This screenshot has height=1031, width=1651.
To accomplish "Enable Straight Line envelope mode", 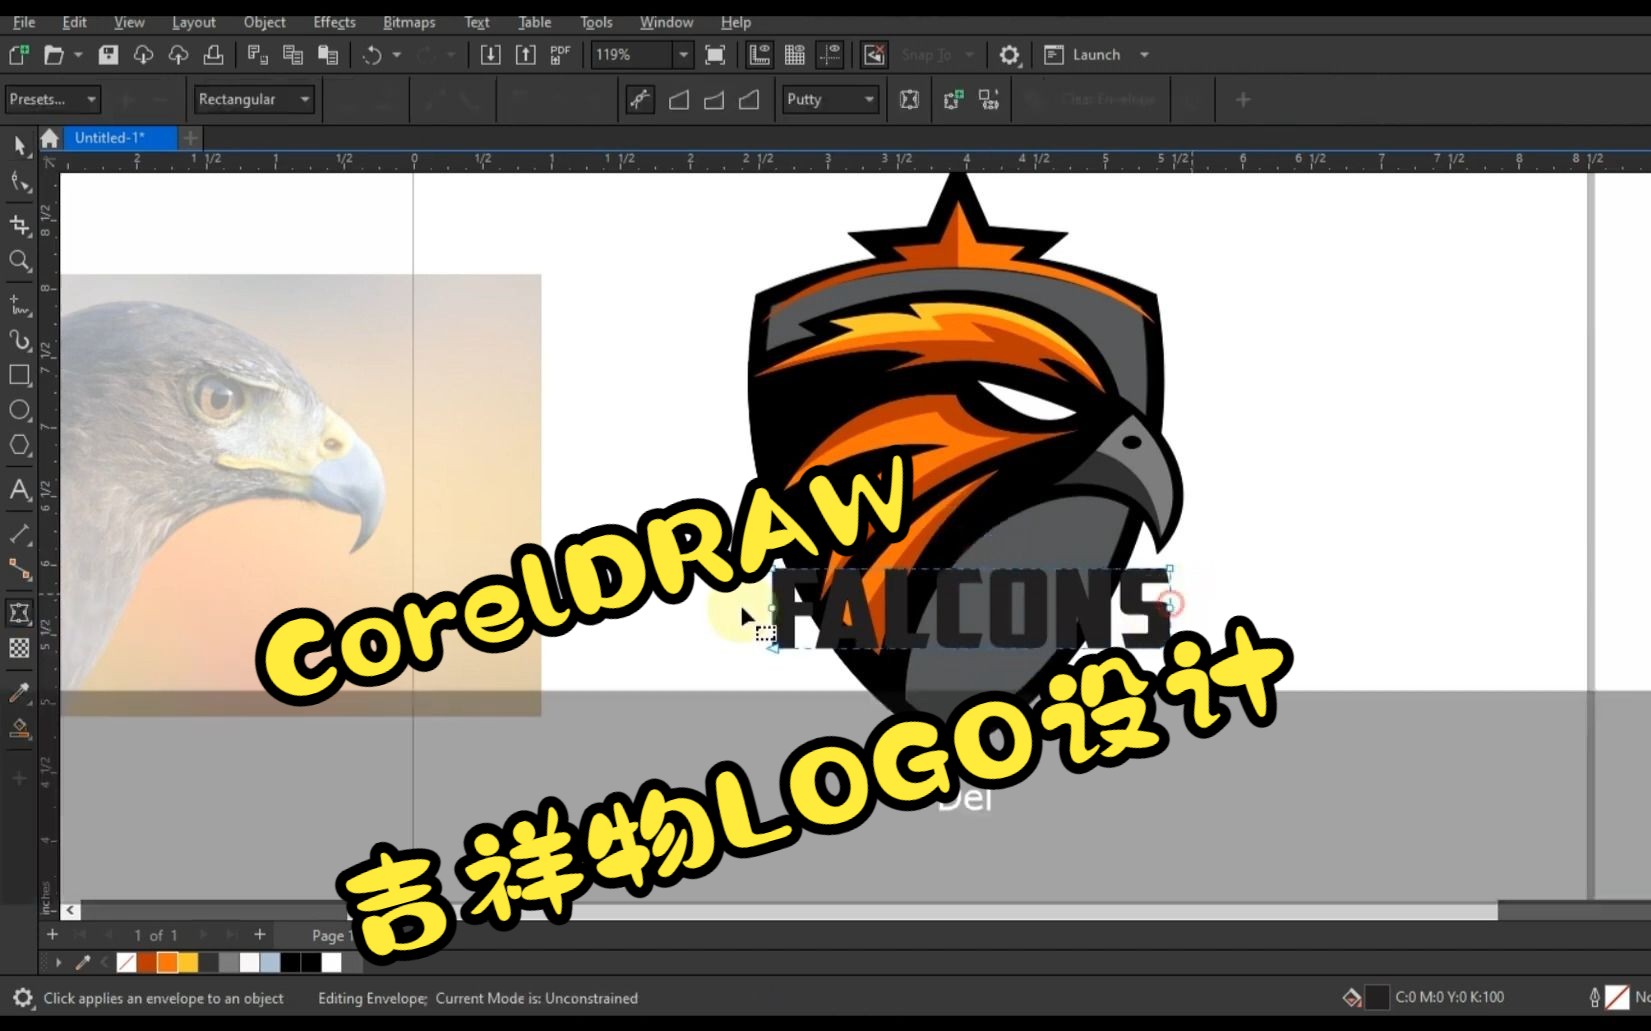I will (679, 99).
